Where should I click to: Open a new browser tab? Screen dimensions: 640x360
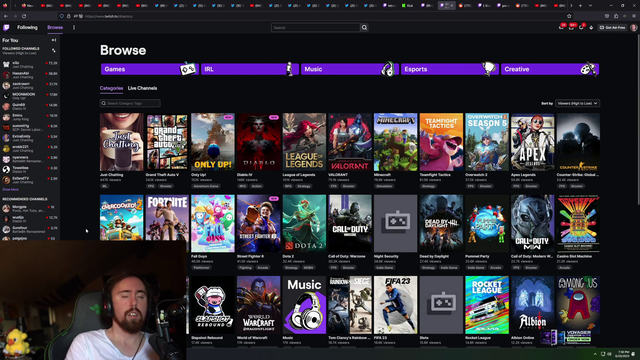(580, 6)
